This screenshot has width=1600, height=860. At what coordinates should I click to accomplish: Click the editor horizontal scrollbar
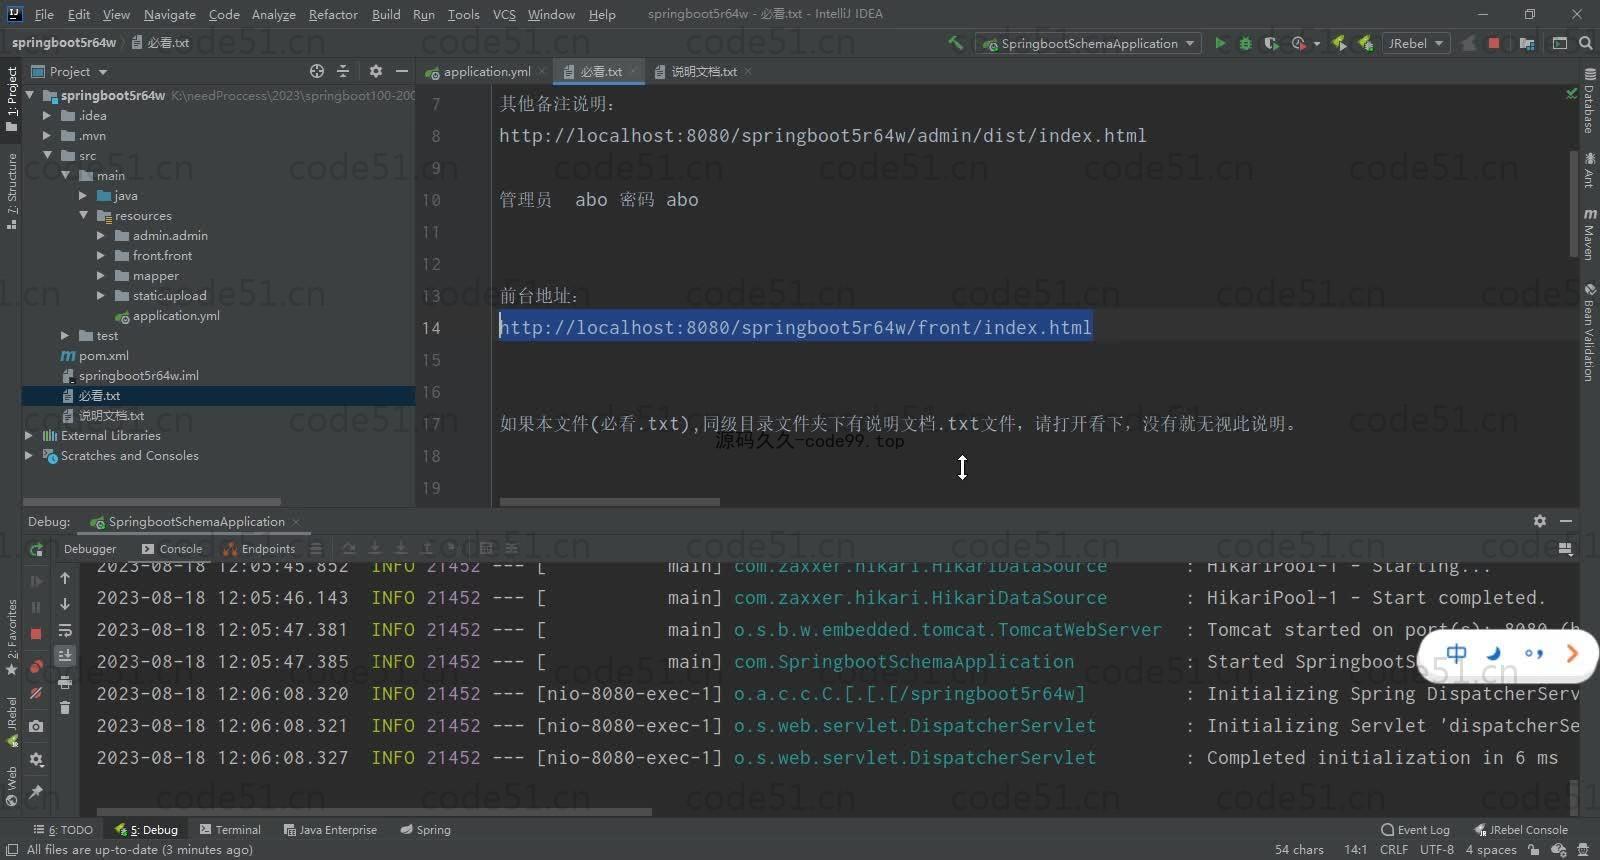(x=609, y=502)
